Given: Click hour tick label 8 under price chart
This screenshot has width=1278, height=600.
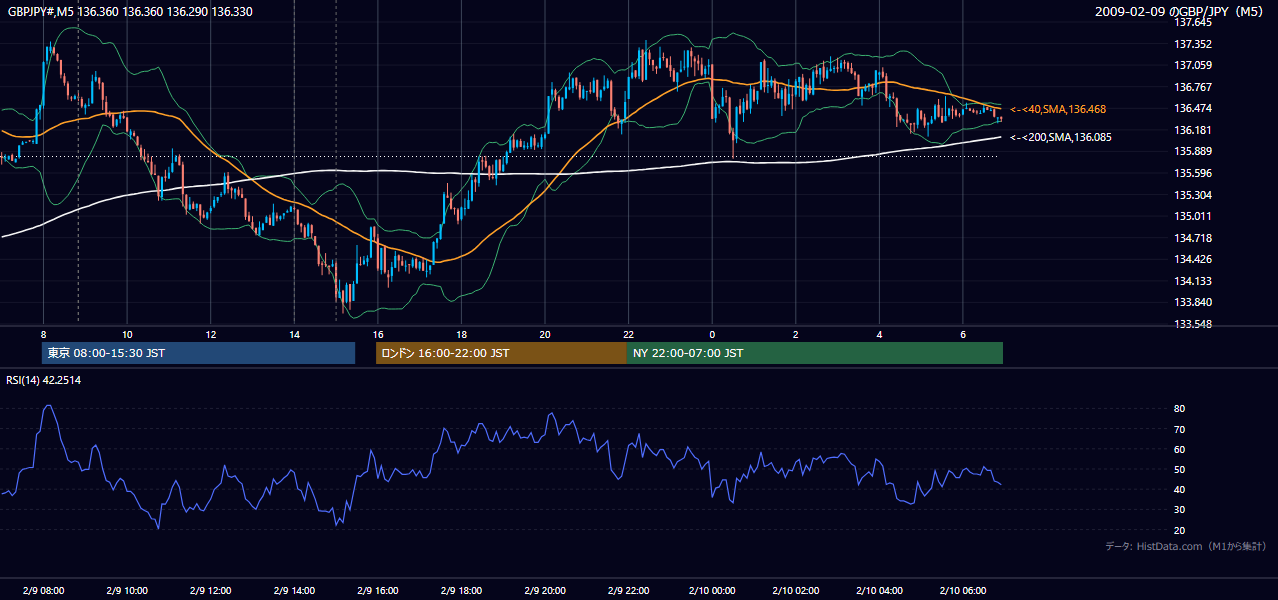Looking at the screenshot, I should (43, 333).
